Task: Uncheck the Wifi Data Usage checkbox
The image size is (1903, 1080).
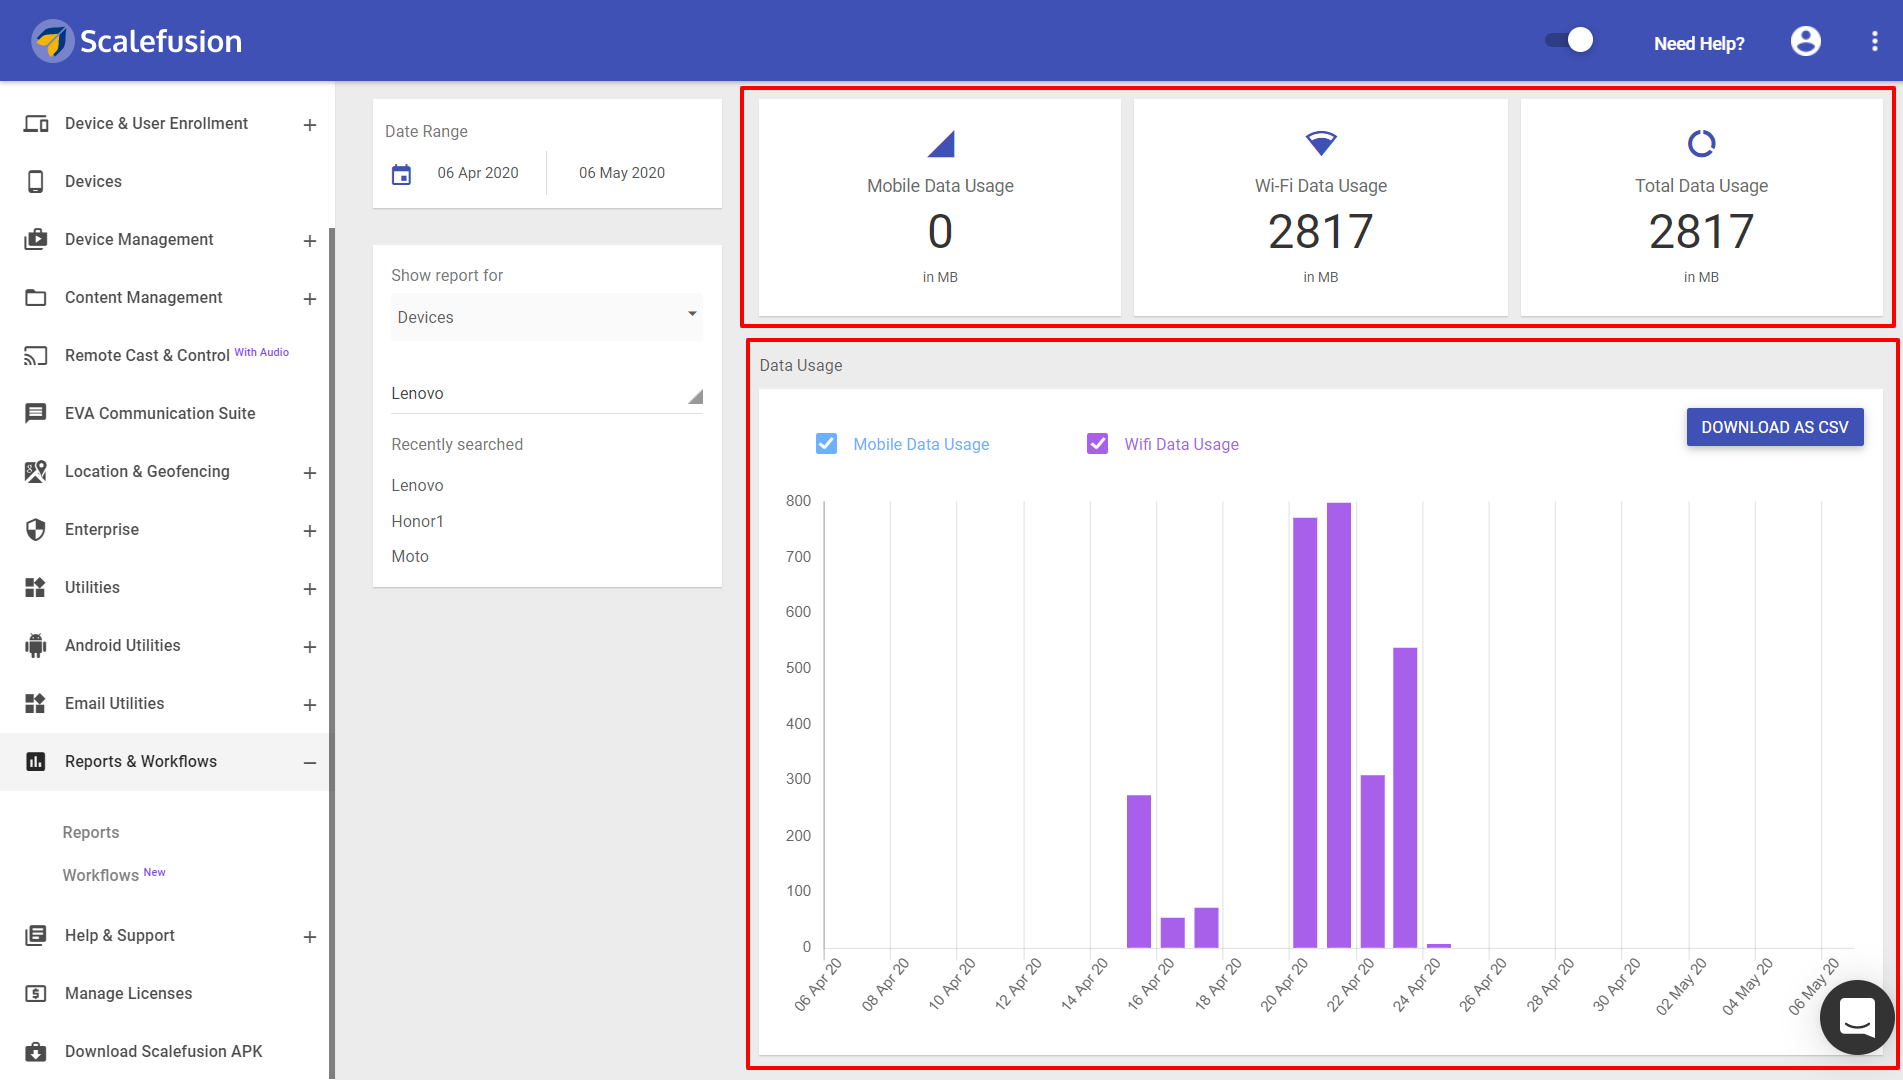Action: [x=1097, y=443]
